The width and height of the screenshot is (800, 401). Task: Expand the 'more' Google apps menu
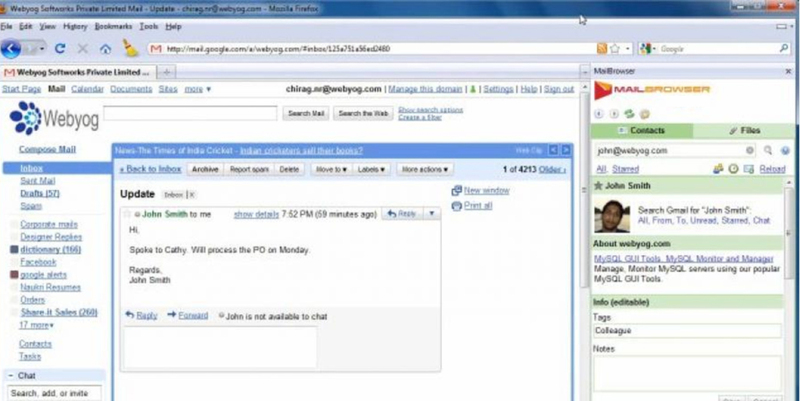click(x=197, y=89)
